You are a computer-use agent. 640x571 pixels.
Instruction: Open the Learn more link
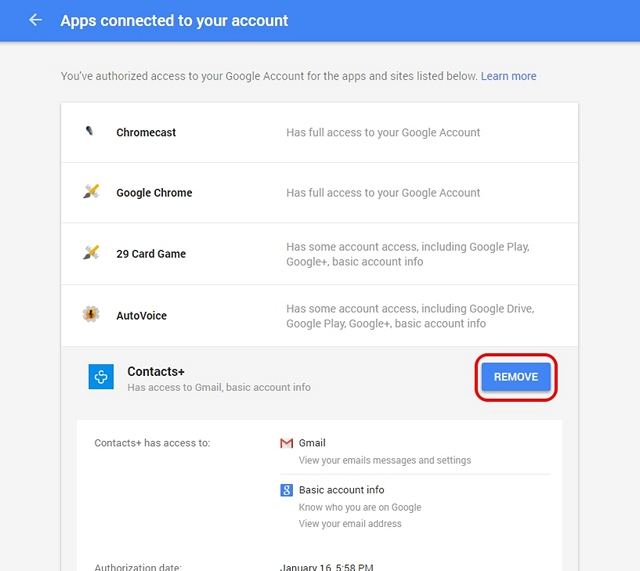pos(509,76)
